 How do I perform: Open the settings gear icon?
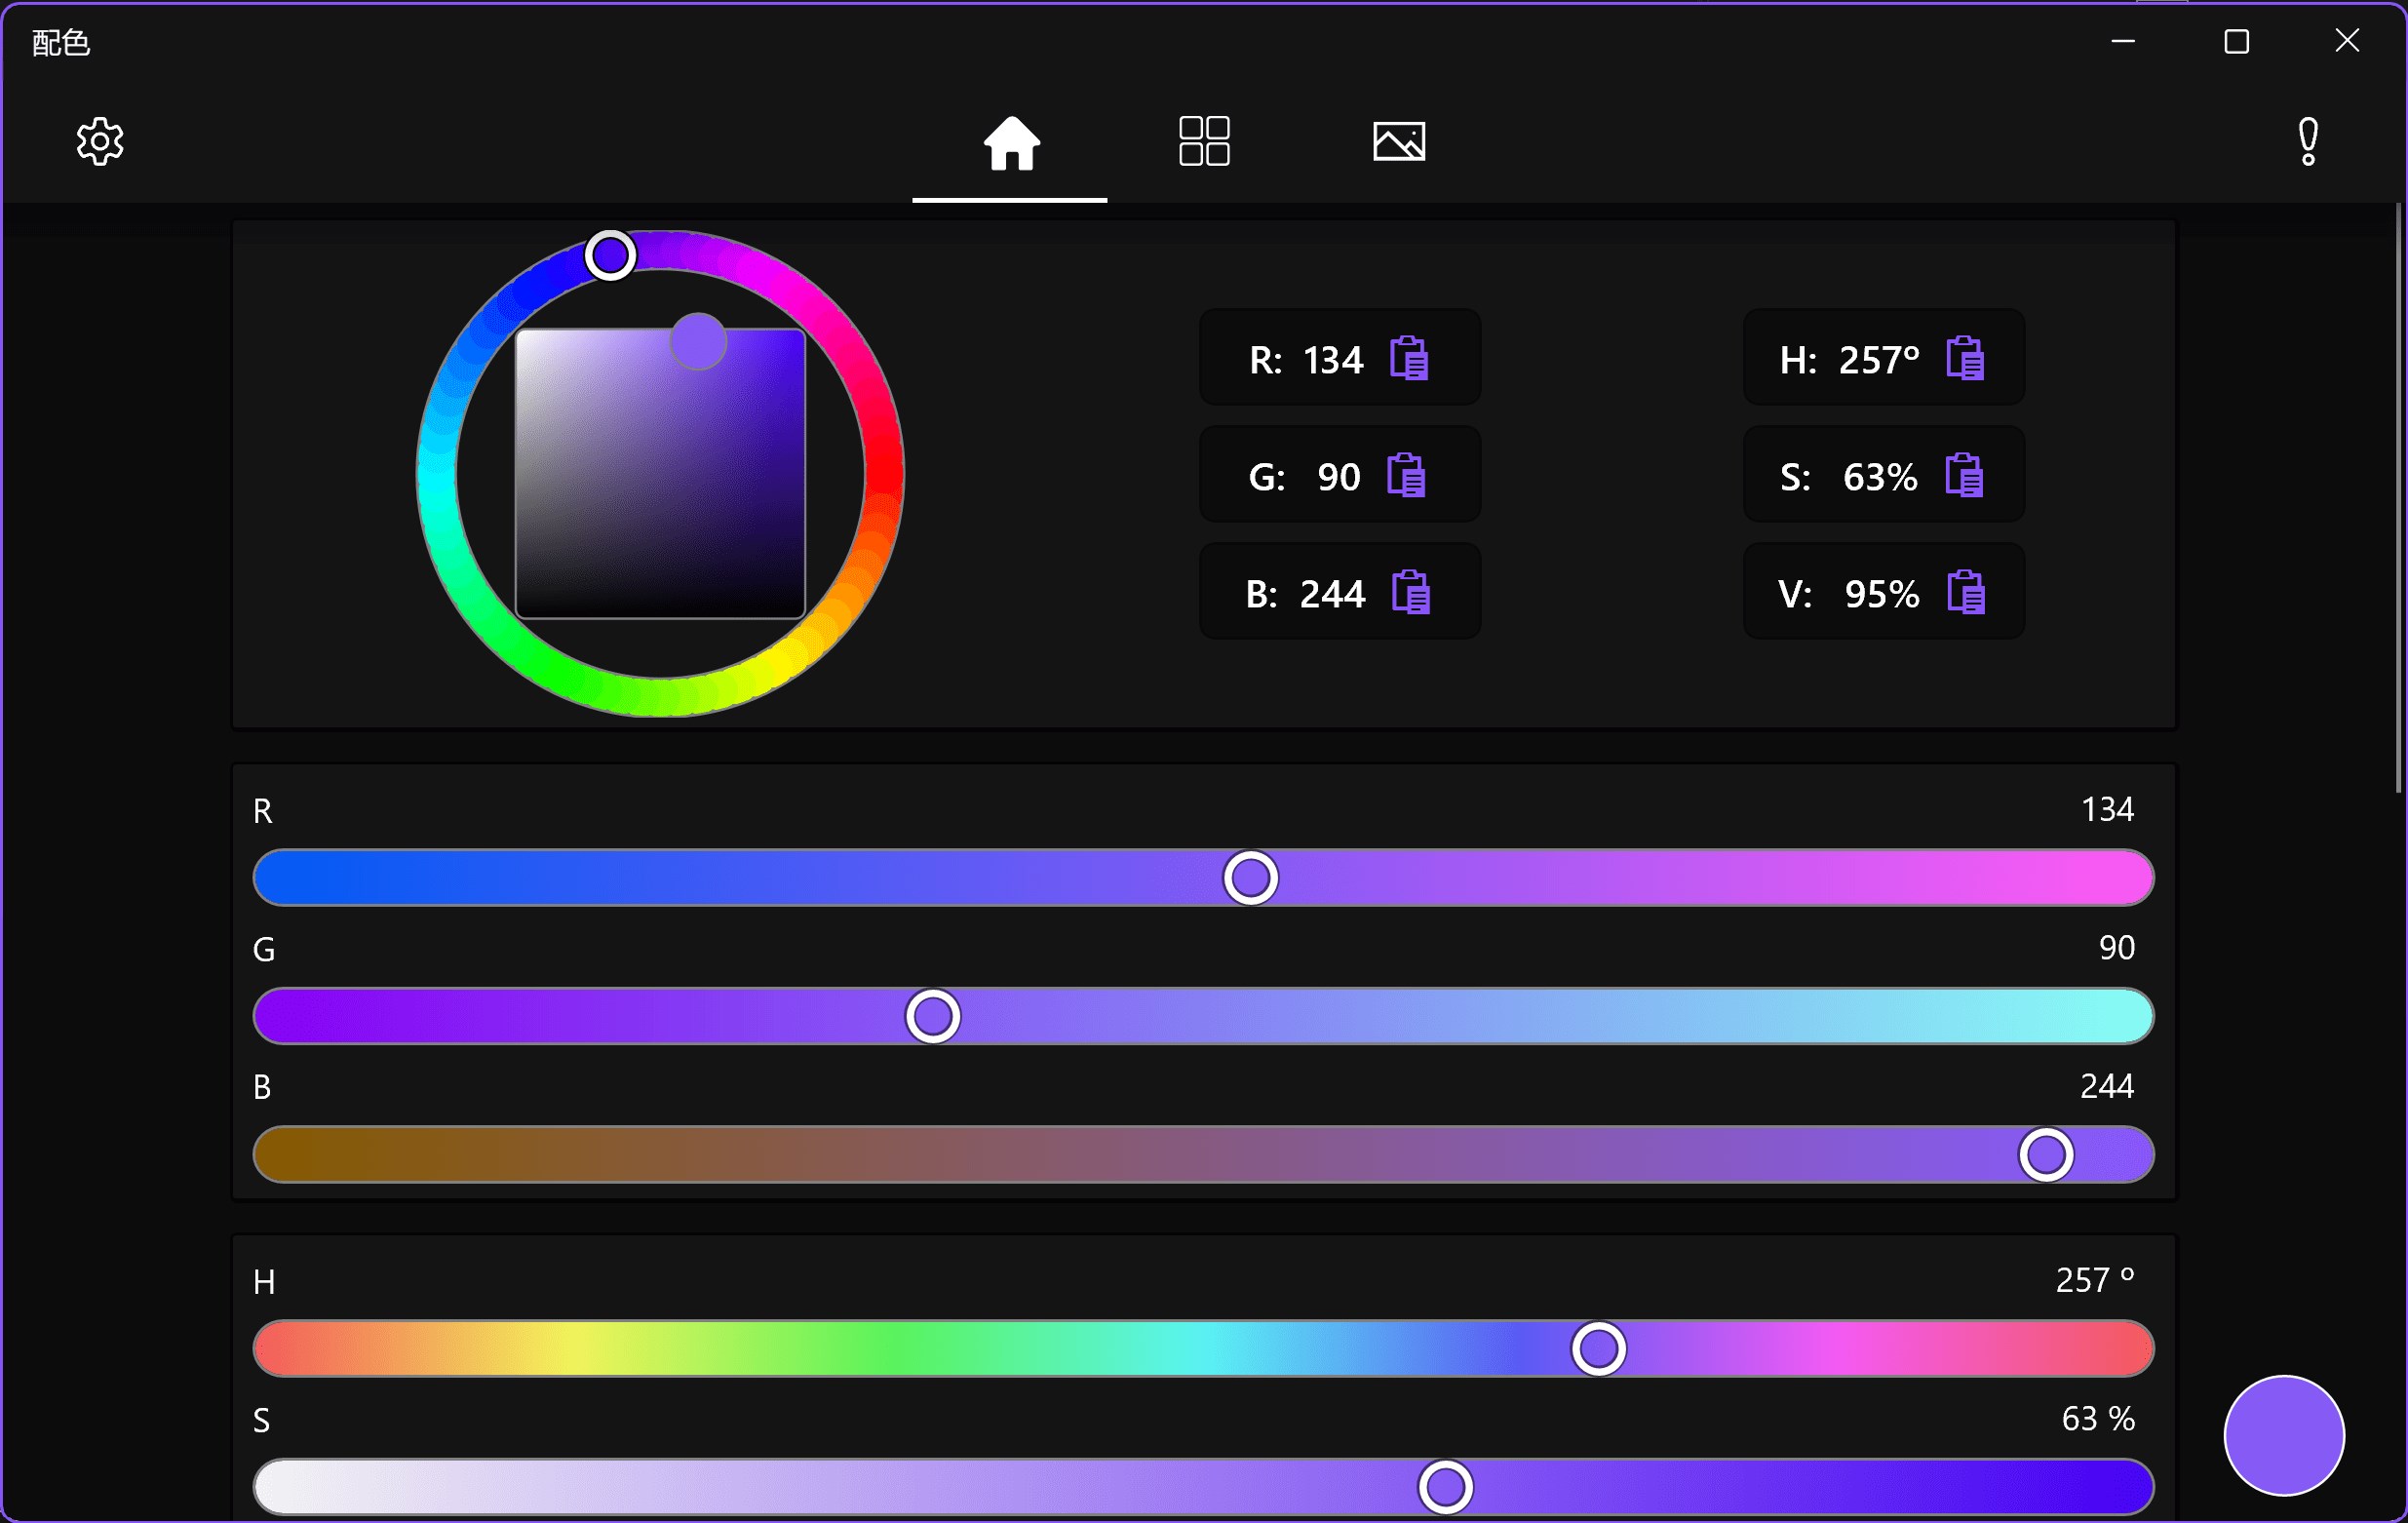click(100, 142)
